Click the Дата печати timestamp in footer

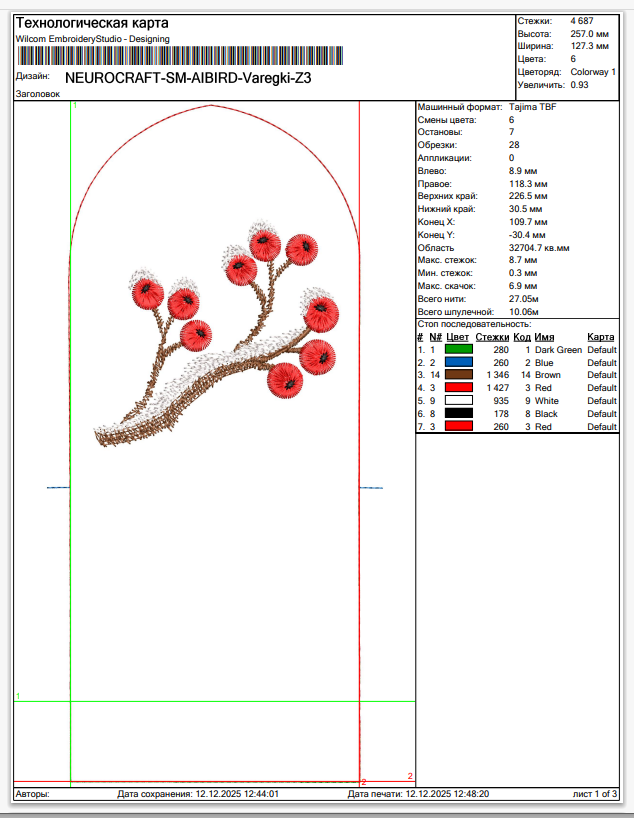pyautogui.click(x=418, y=794)
